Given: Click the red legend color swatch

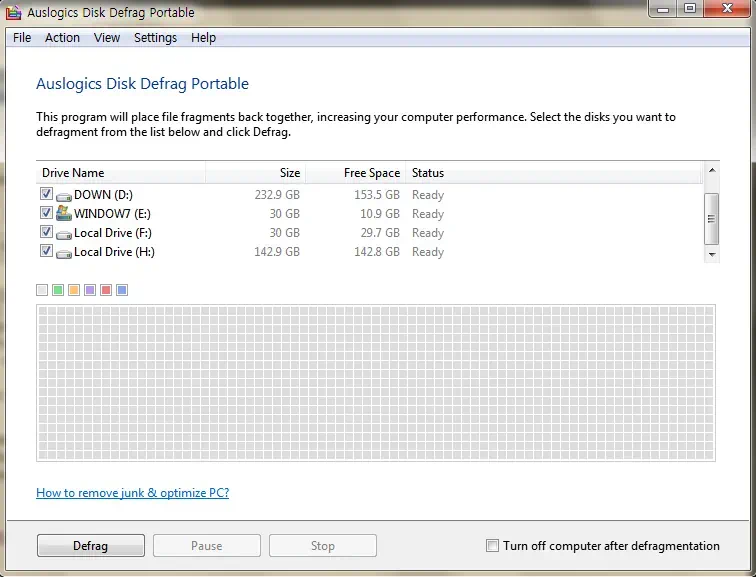Looking at the screenshot, I should (x=106, y=290).
